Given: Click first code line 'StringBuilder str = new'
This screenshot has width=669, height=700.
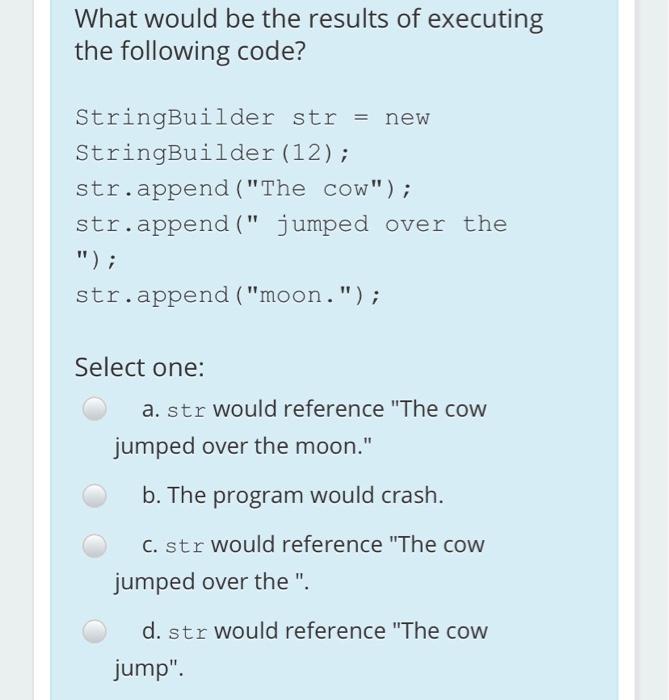Looking at the screenshot, I should coord(253,118).
